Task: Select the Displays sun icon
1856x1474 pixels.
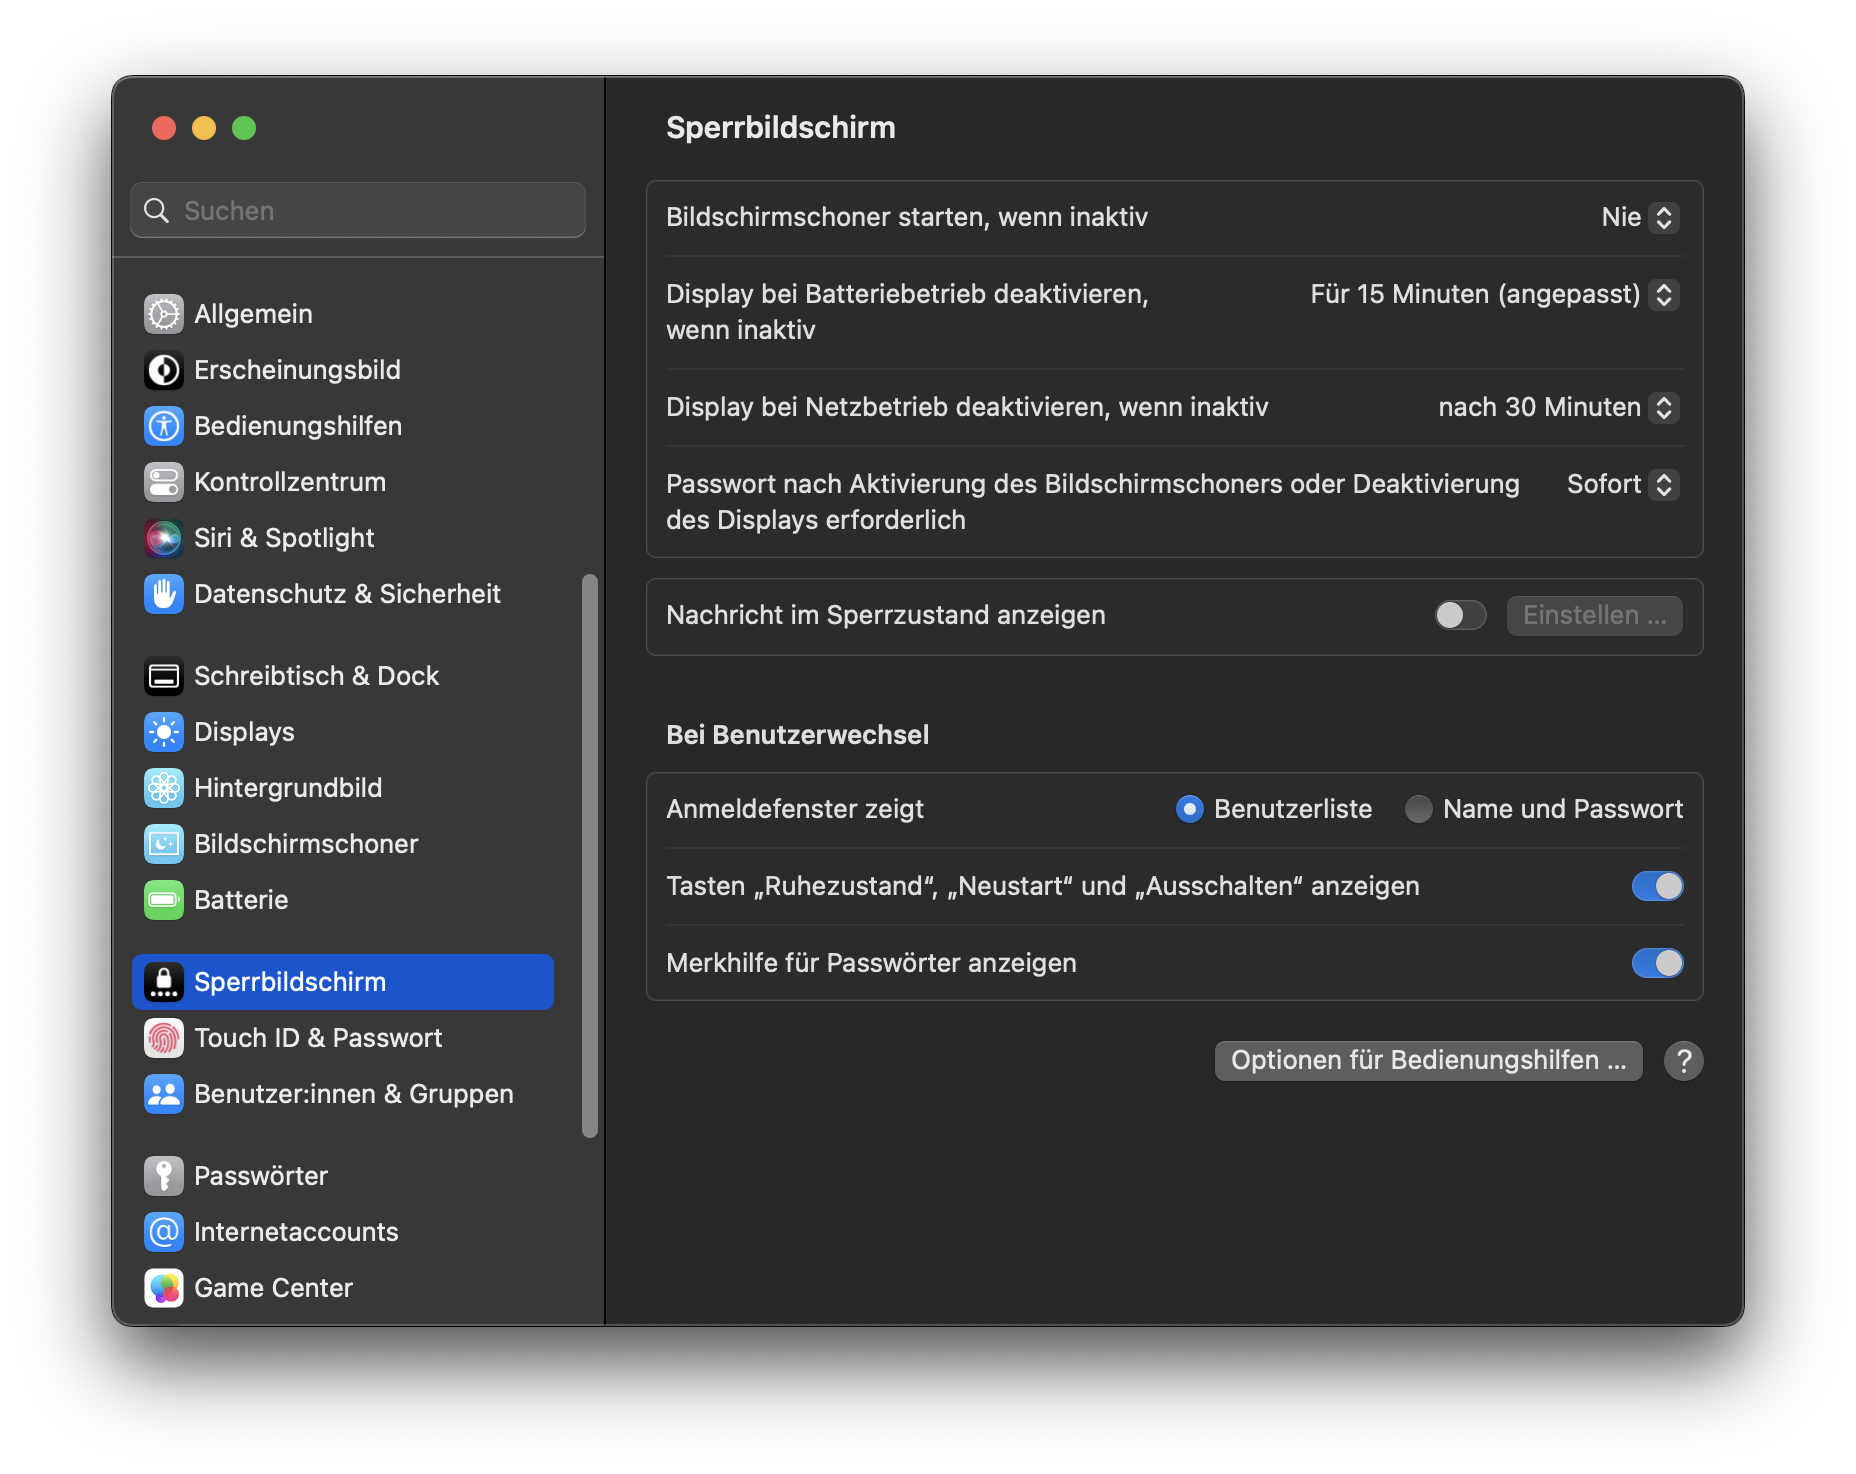Action: (164, 732)
